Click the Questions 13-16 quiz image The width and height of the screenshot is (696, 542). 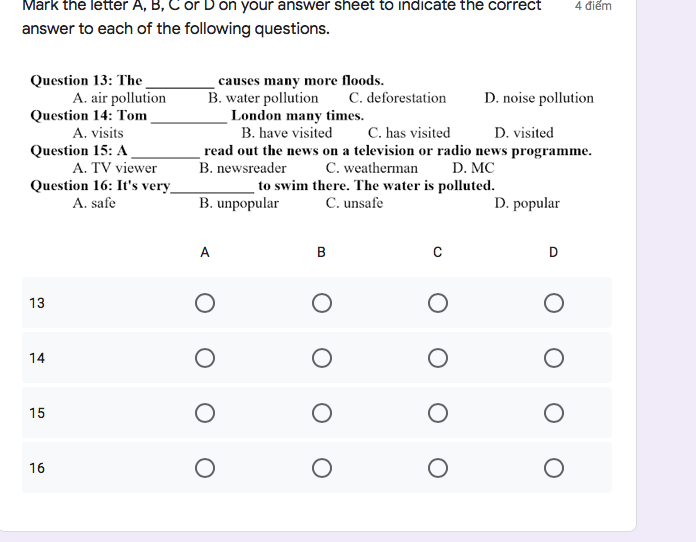[311, 141]
